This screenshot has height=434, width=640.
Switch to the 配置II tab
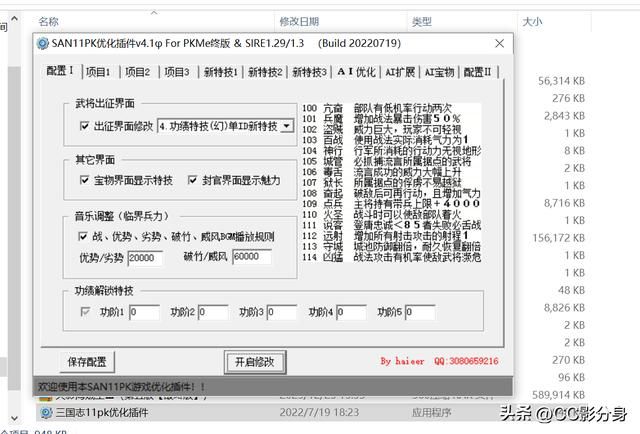(478, 72)
